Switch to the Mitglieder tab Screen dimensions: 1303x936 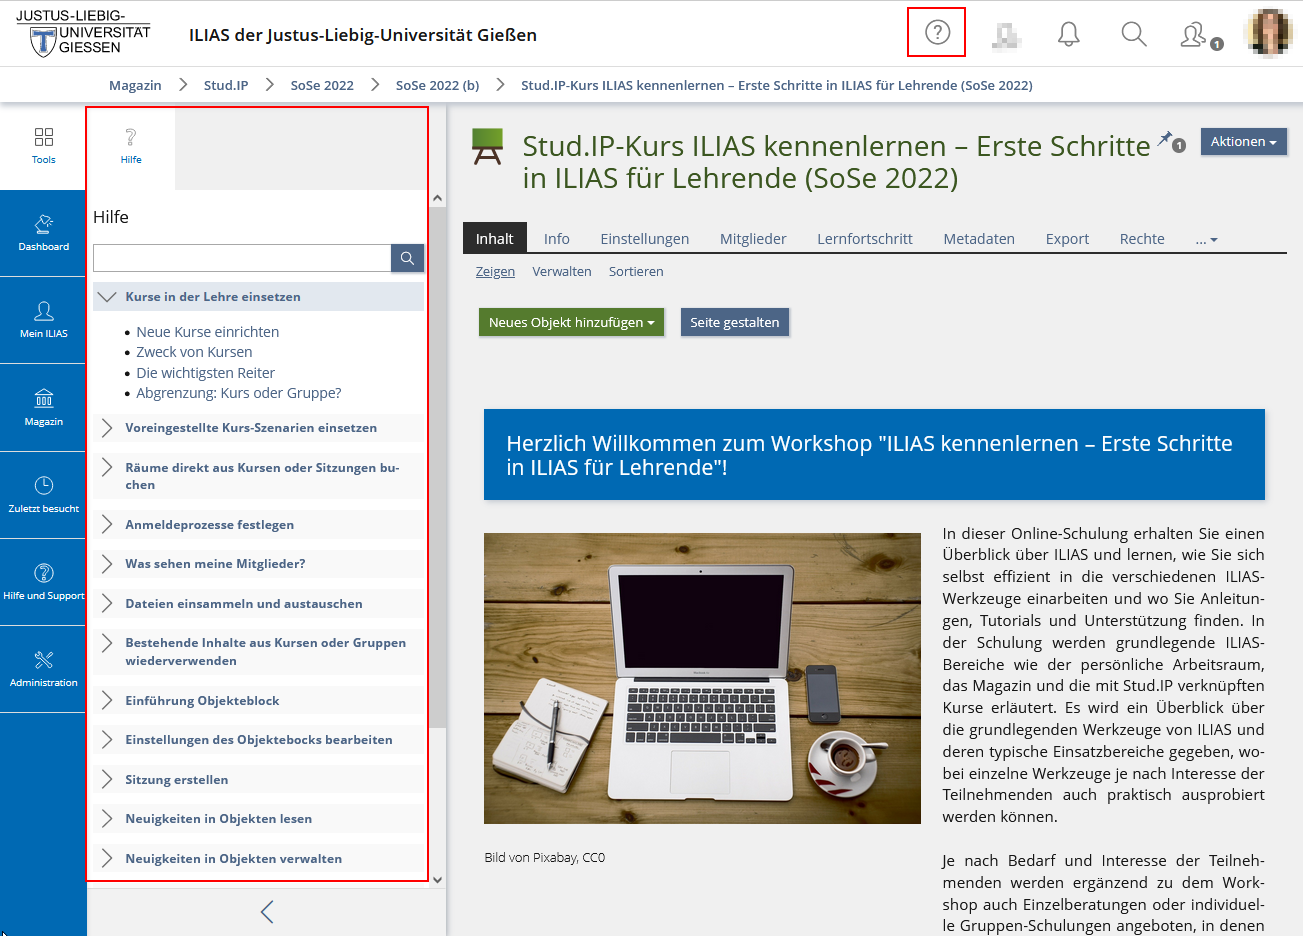point(752,239)
